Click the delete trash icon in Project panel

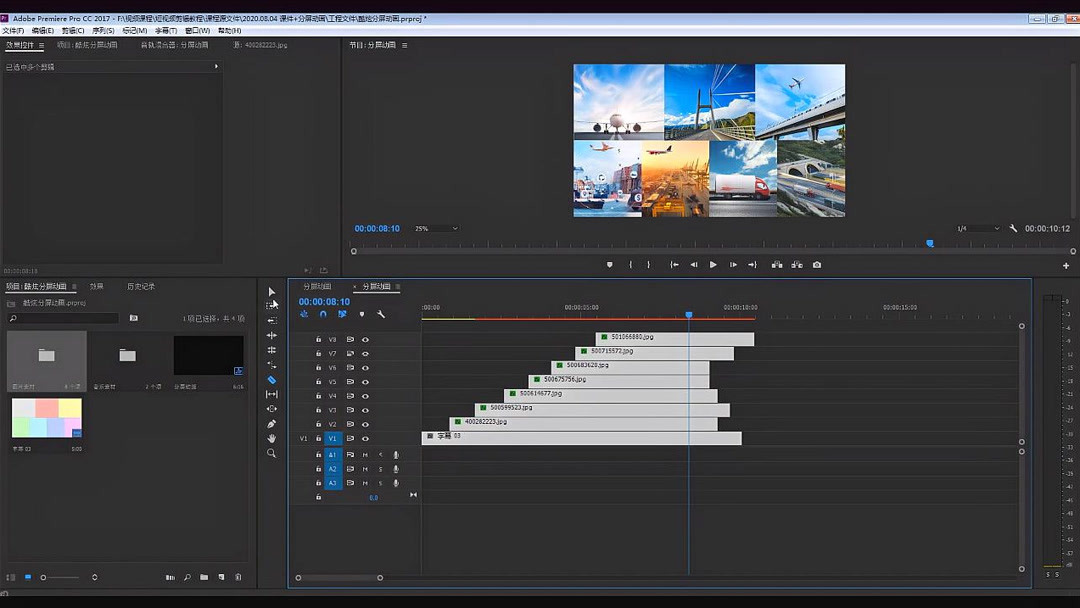coord(238,577)
